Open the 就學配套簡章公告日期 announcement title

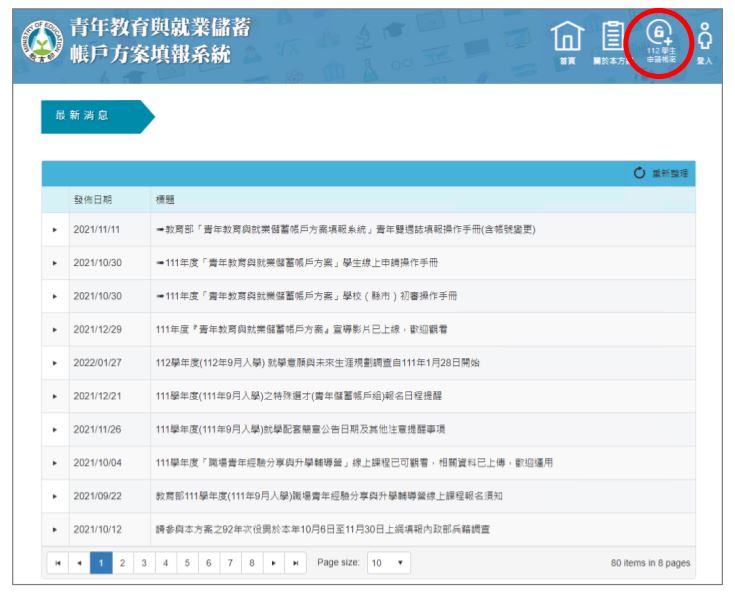[x=300, y=429]
